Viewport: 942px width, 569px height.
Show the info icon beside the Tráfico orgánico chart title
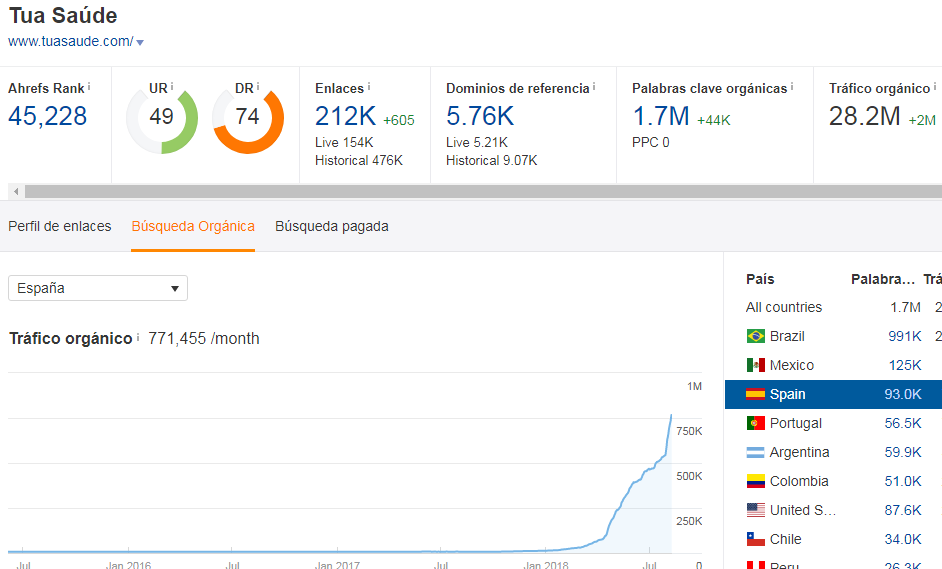click(138, 337)
